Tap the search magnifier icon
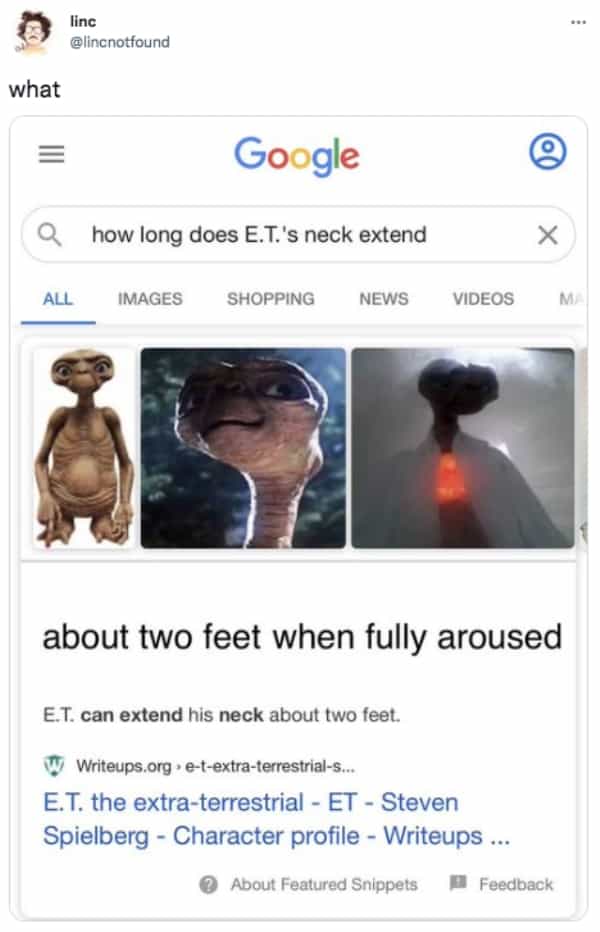The image size is (600, 932). pos(49,234)
